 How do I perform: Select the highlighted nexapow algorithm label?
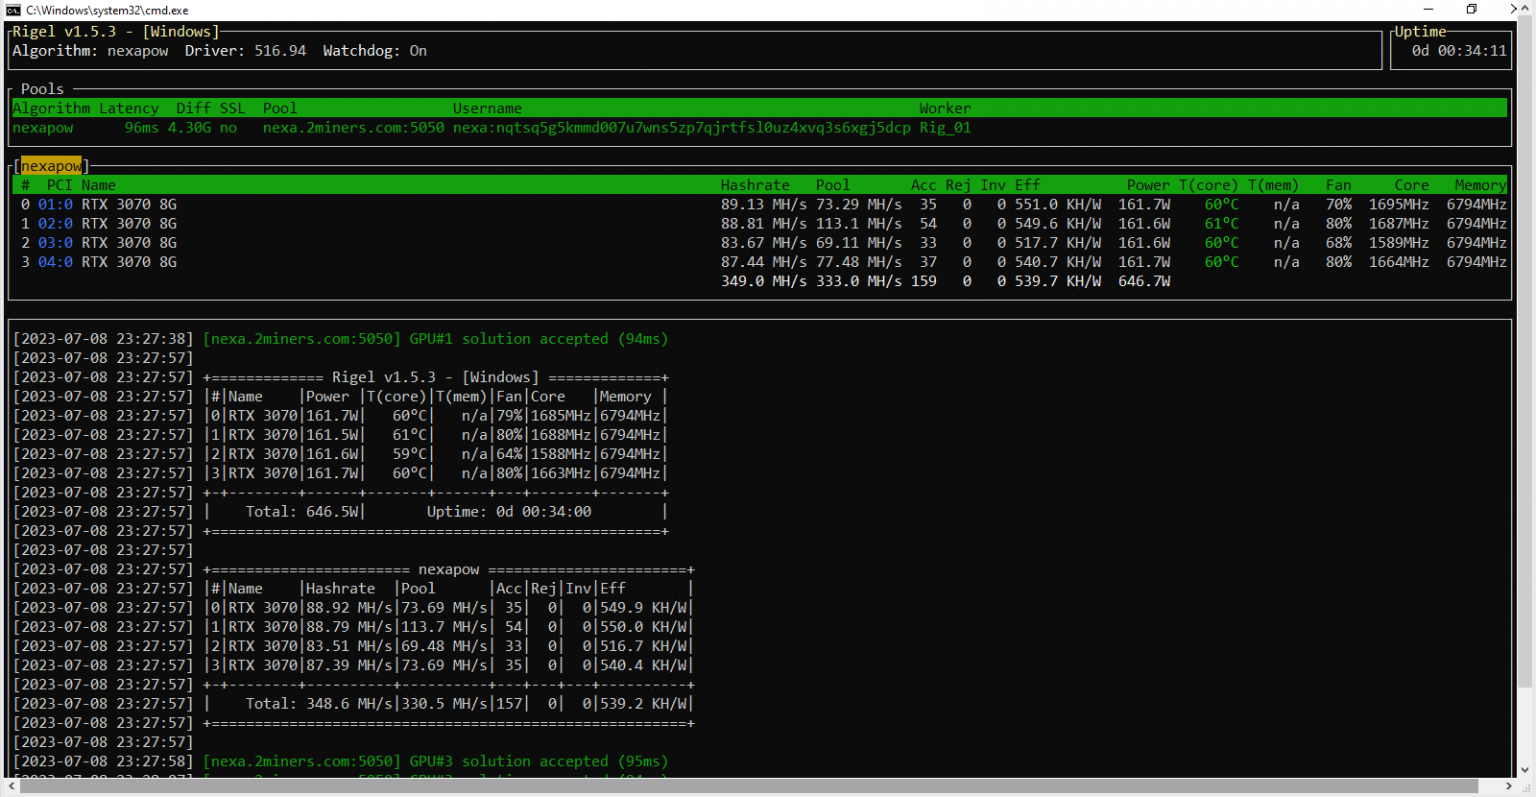tap(50, 165)
